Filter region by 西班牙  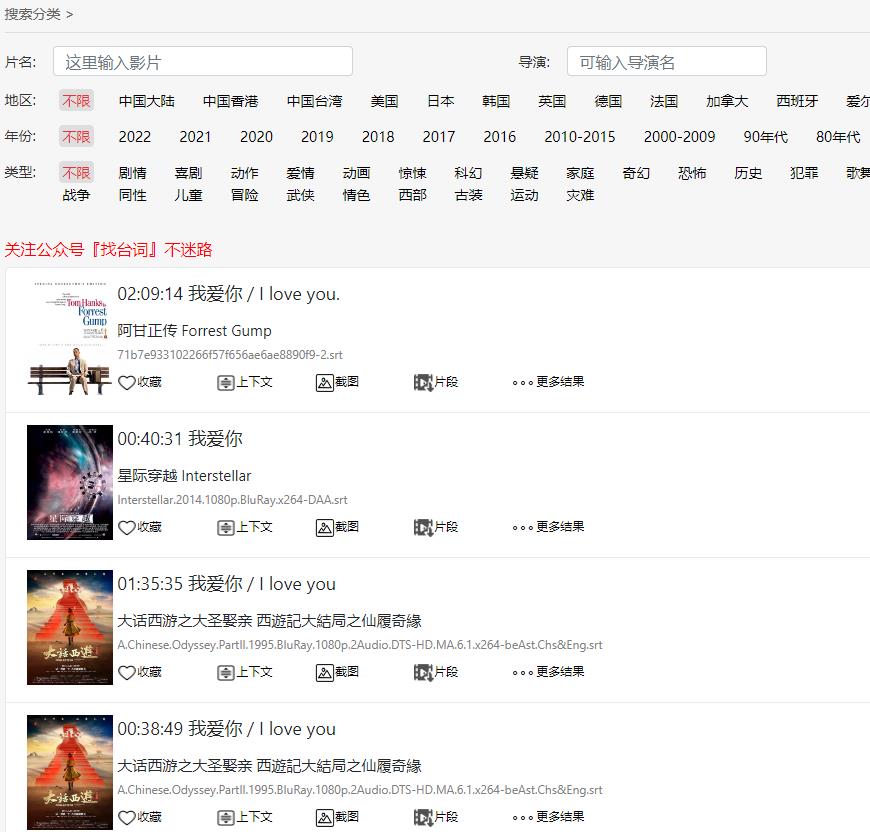[x=797, y=101]
